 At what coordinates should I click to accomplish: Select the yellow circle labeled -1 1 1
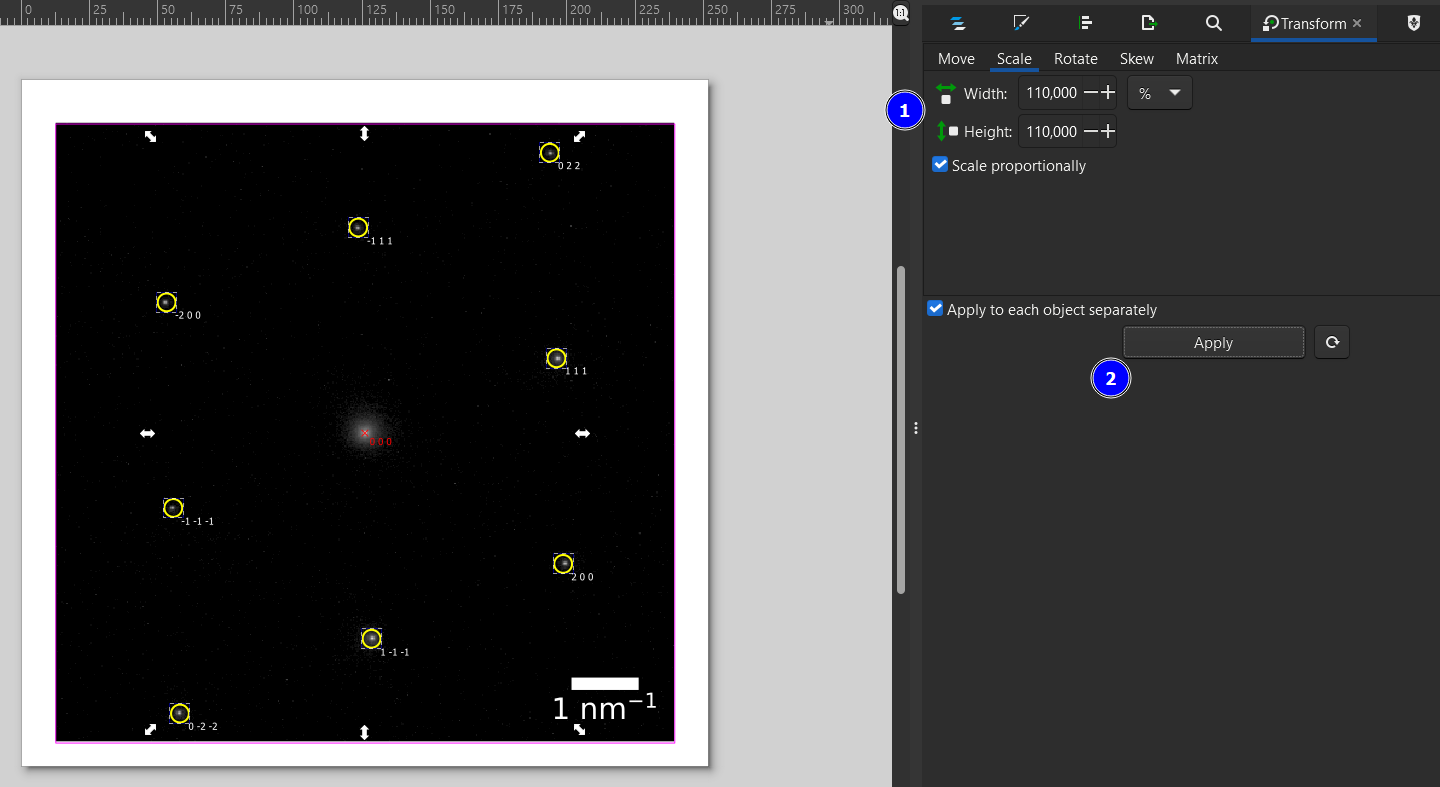point(358,228)
